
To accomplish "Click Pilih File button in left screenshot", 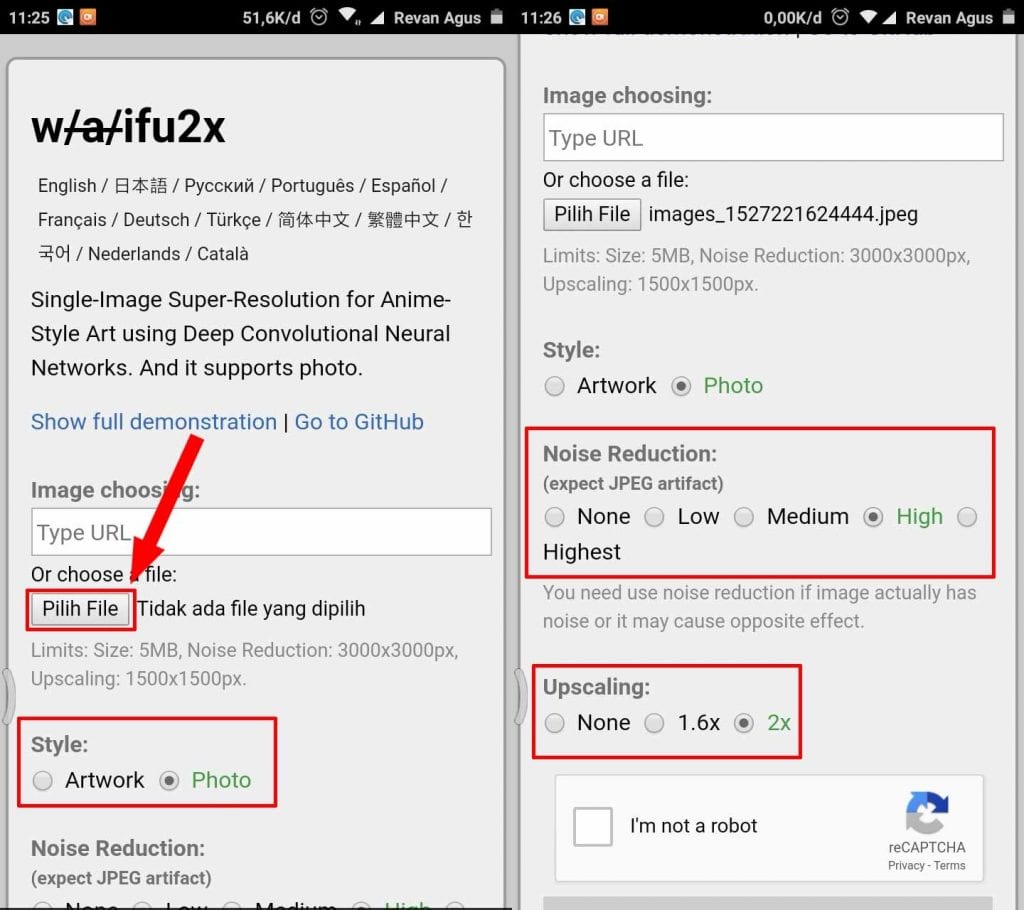I will [80, 609].
